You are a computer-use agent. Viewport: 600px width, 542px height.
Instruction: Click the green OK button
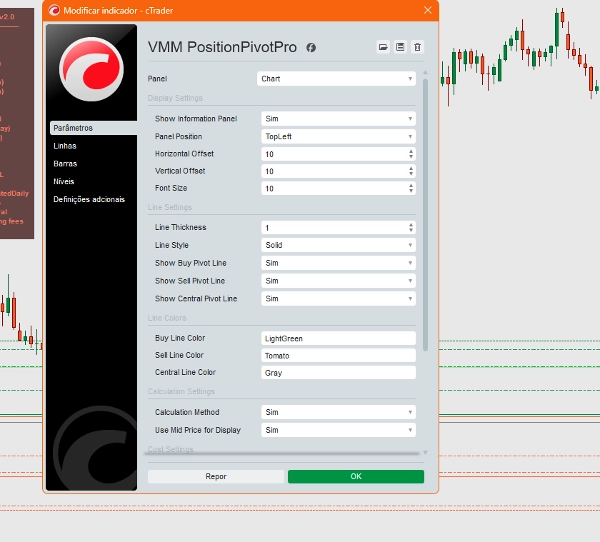coord(356,477)
